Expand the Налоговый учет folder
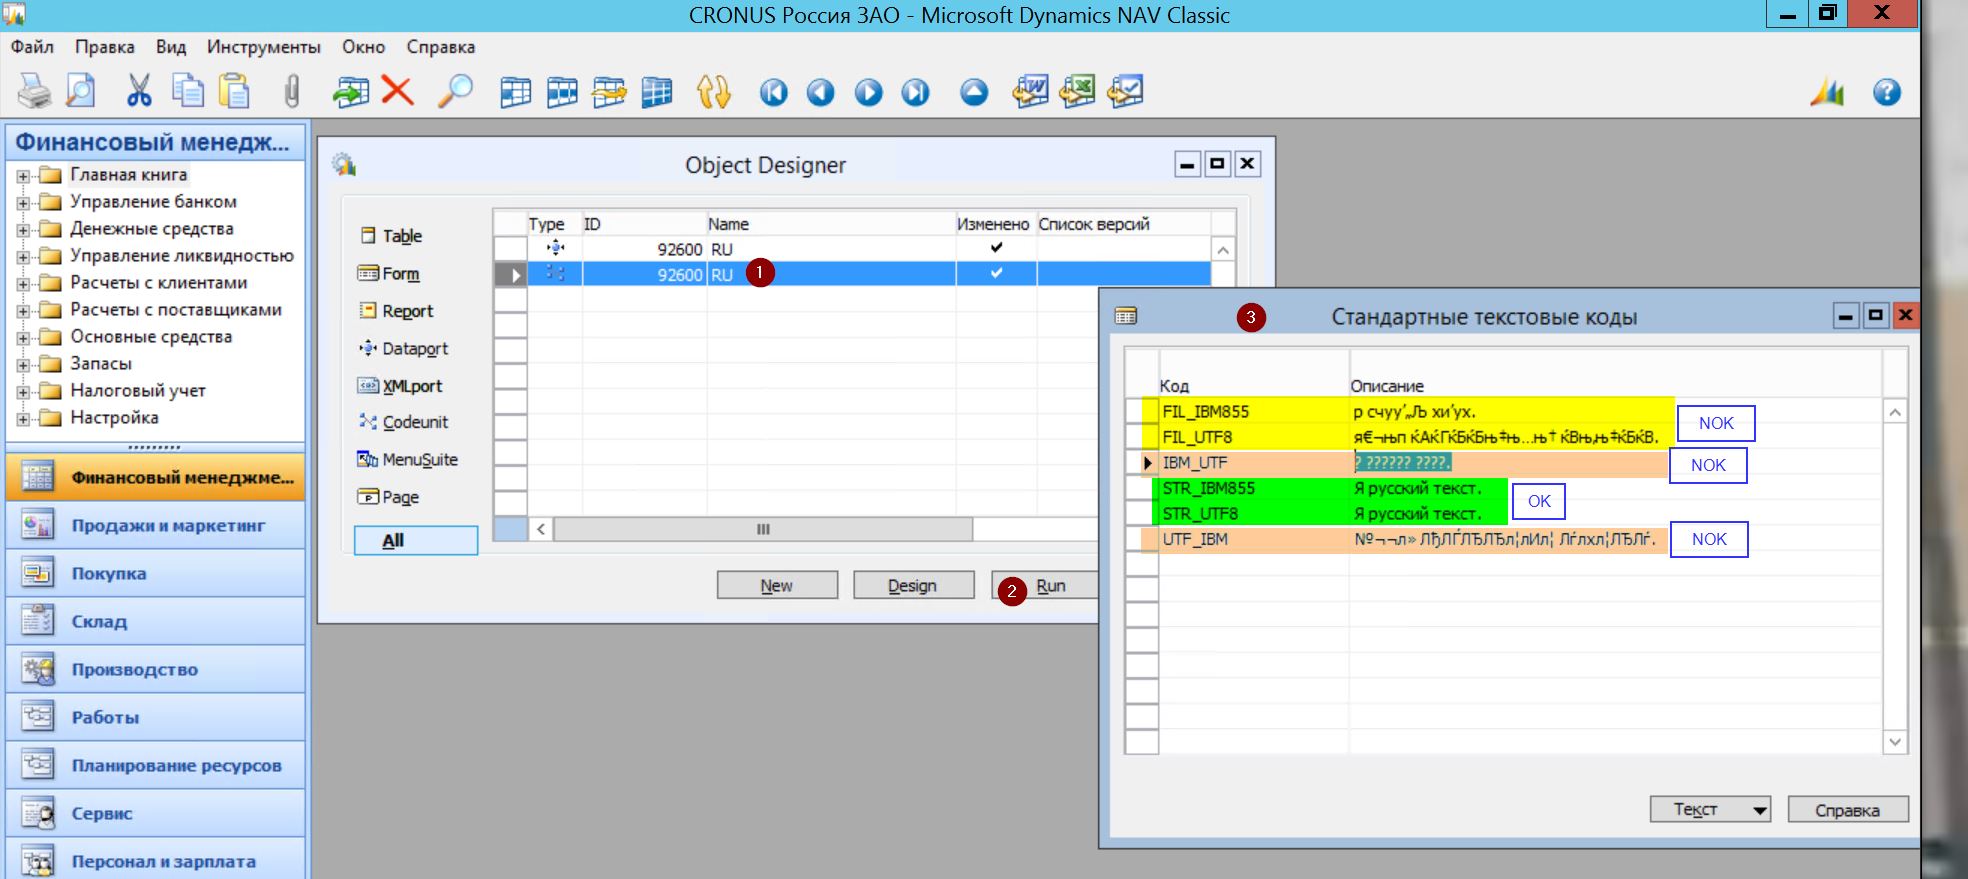 [23, 392]
